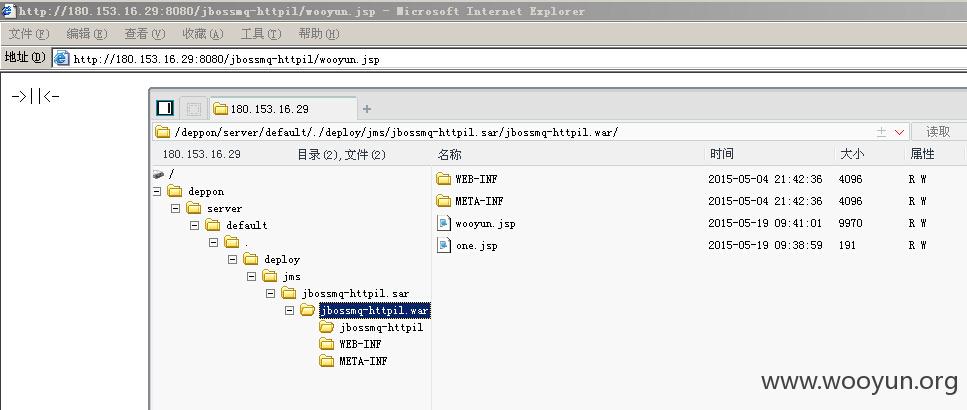
Task: Sort files by 时间 column header
Action: [x=722, y=154]
